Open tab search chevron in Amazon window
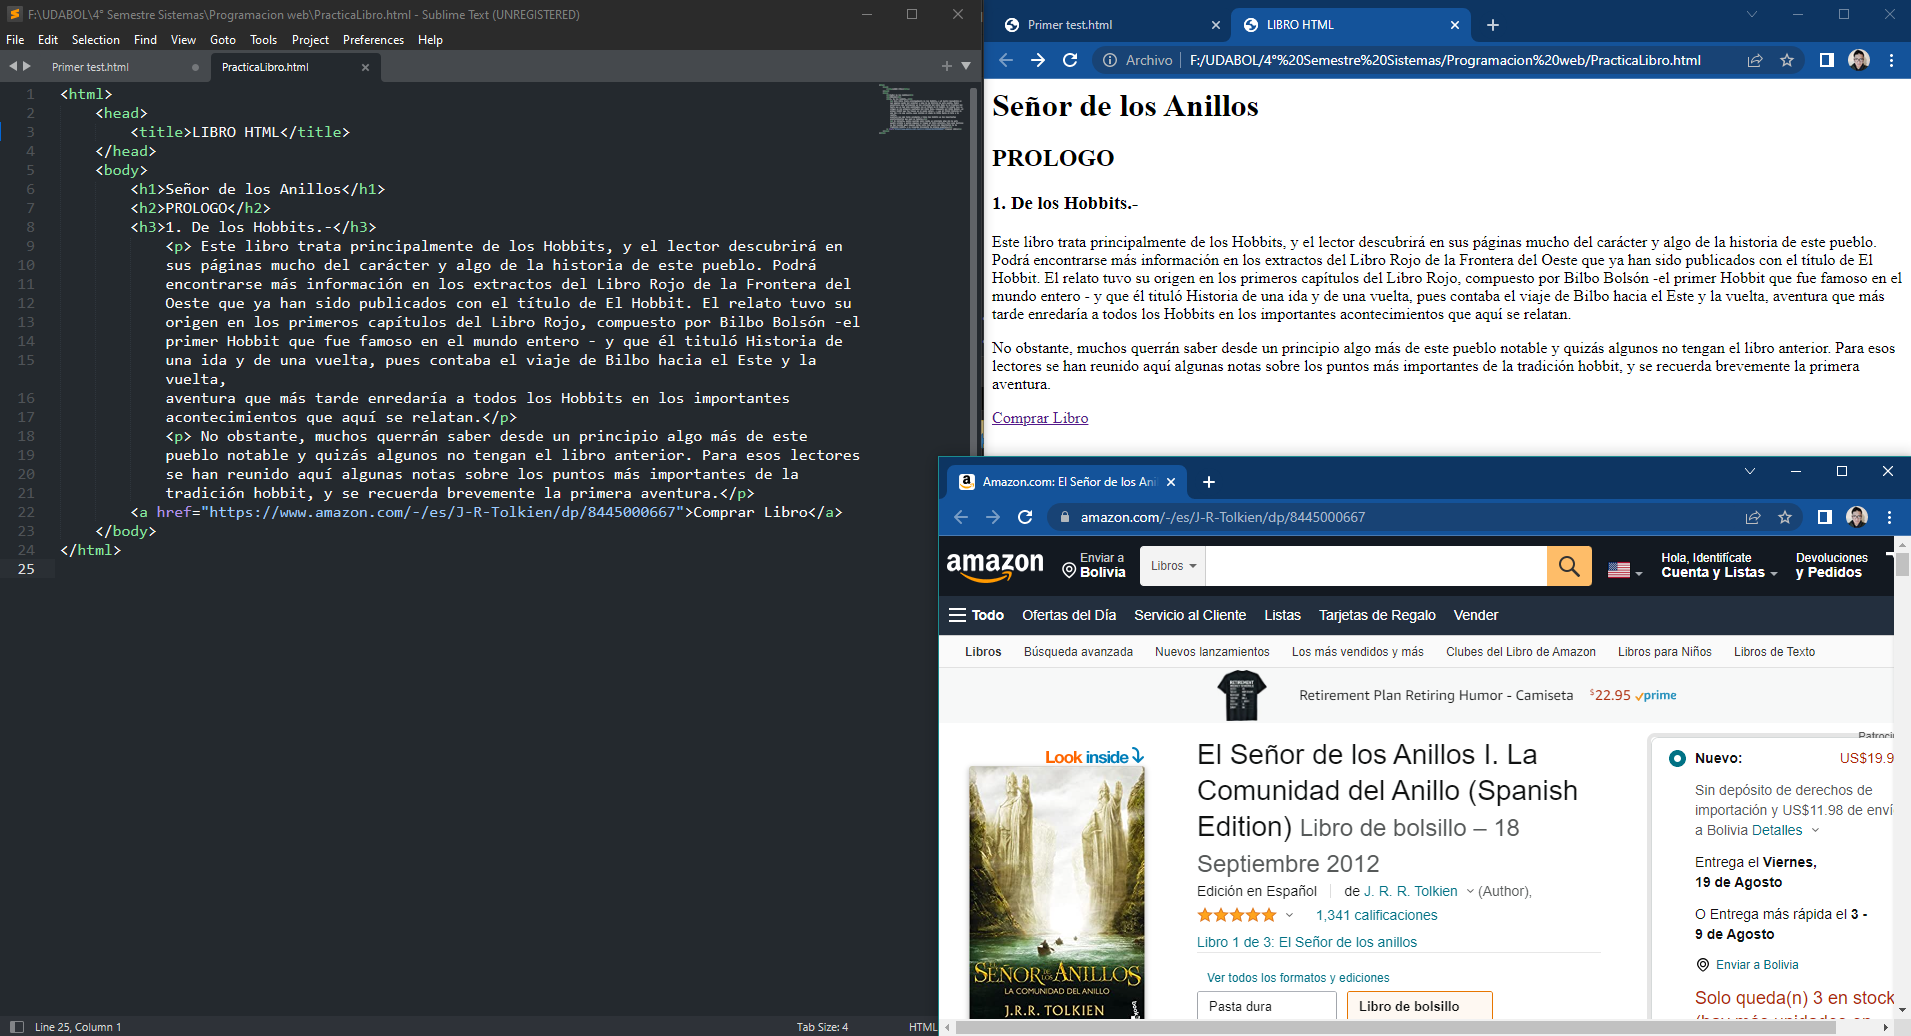1911x1036 pixels. [x=1750, y=471]
